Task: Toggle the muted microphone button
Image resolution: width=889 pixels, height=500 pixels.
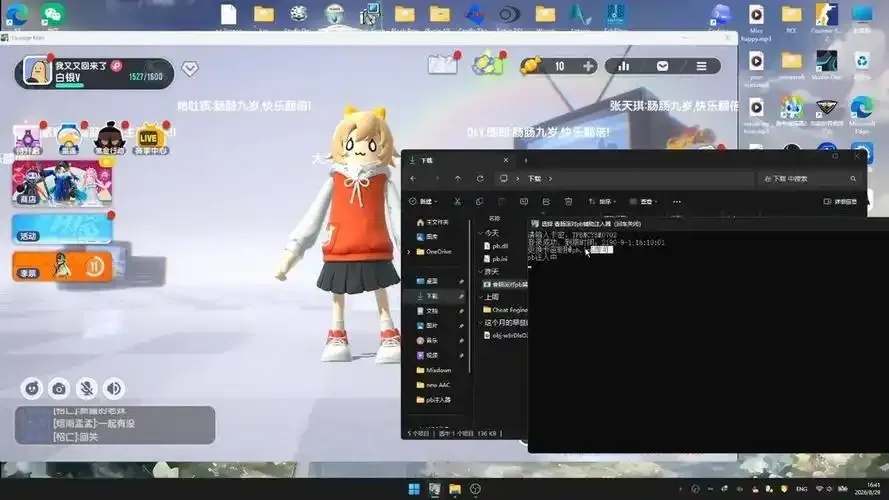Action: (86, 388)
